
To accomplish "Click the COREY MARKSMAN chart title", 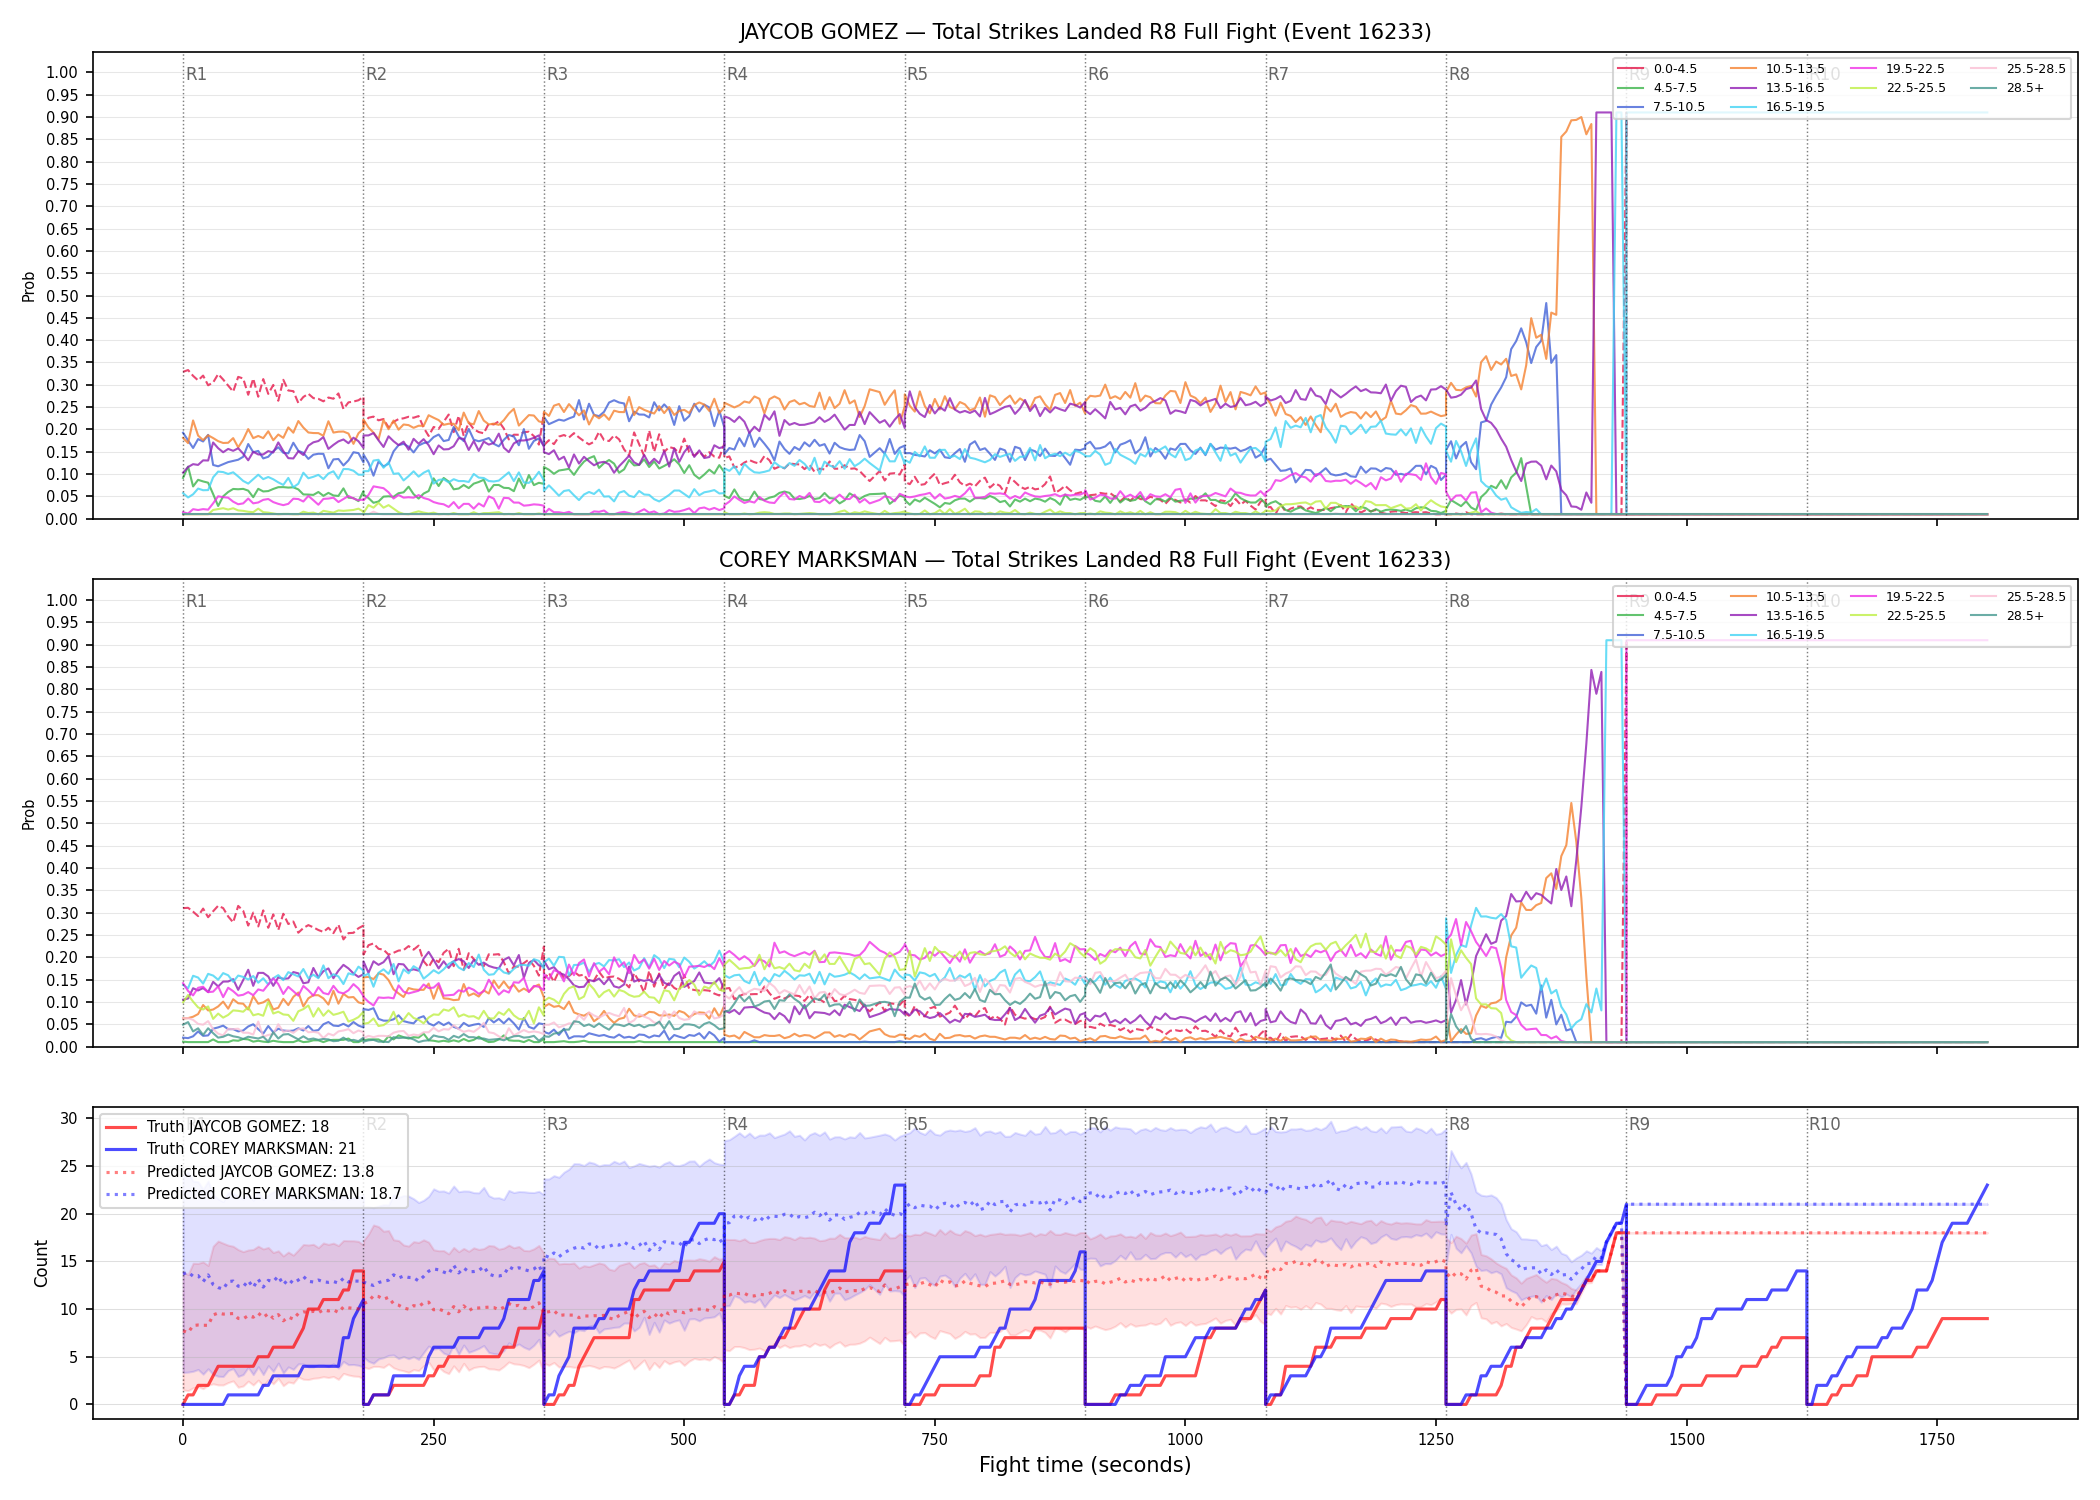I will coord(1085,560).
